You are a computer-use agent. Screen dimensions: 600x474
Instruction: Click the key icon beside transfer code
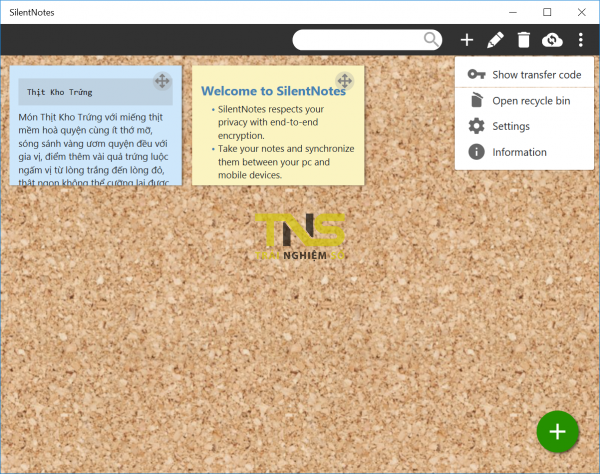click(x=476, y=74)
